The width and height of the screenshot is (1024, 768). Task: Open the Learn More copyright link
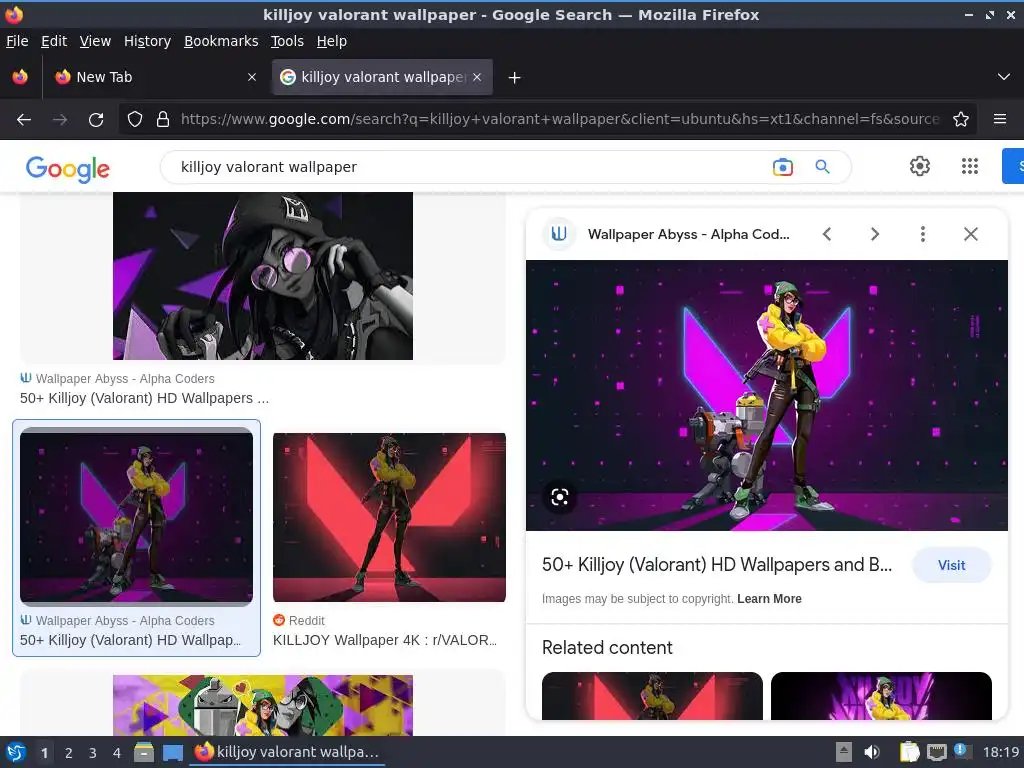pyautogui.click(x=769, y=599)
